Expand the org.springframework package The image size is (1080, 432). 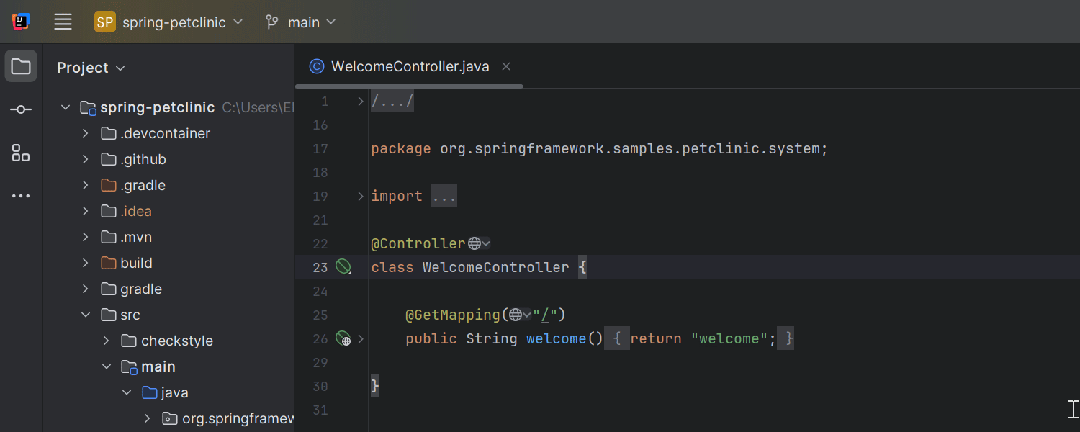coord(147,419)
